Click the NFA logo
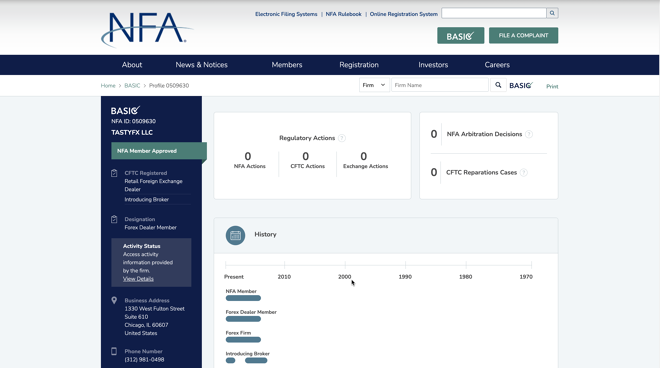Viewport: 660px width, 368px height. (147, 29)
